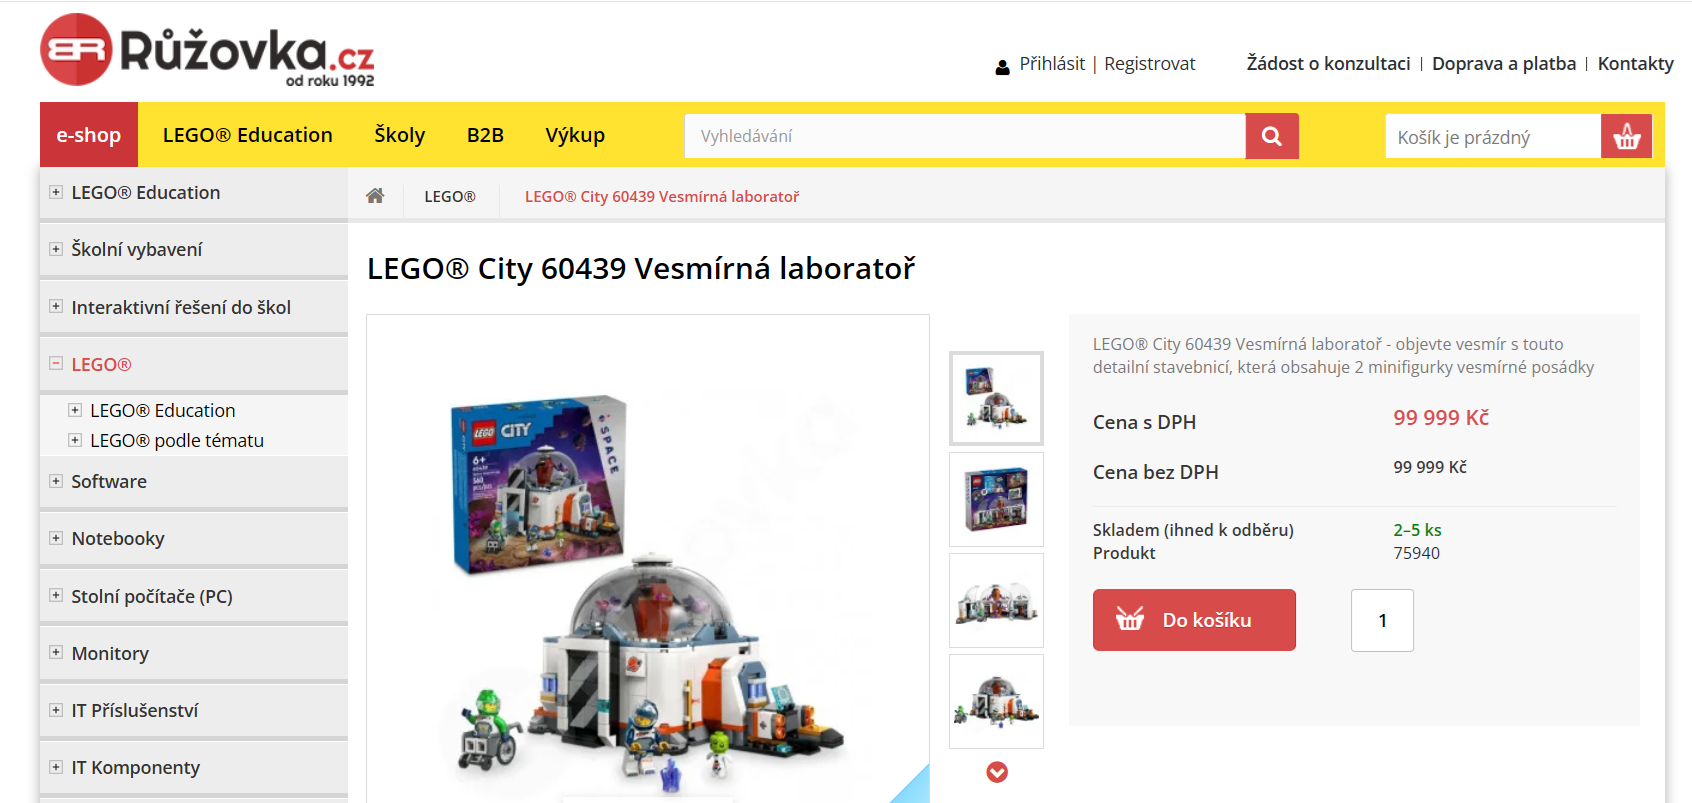The height and width of the screenshot is (803, 1692).
Task: Expand the LEGO® Education sidebar category
Action: pos(56,192)
